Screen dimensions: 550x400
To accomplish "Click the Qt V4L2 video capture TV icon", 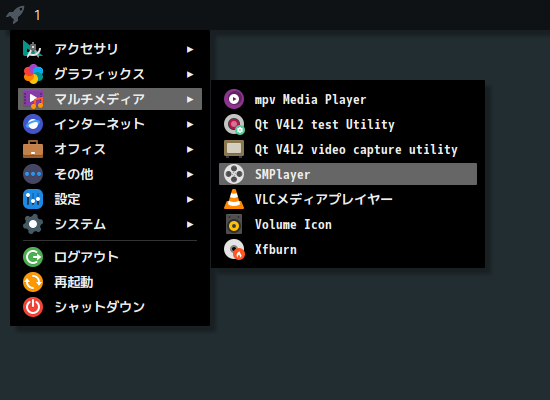I will 234,149.
